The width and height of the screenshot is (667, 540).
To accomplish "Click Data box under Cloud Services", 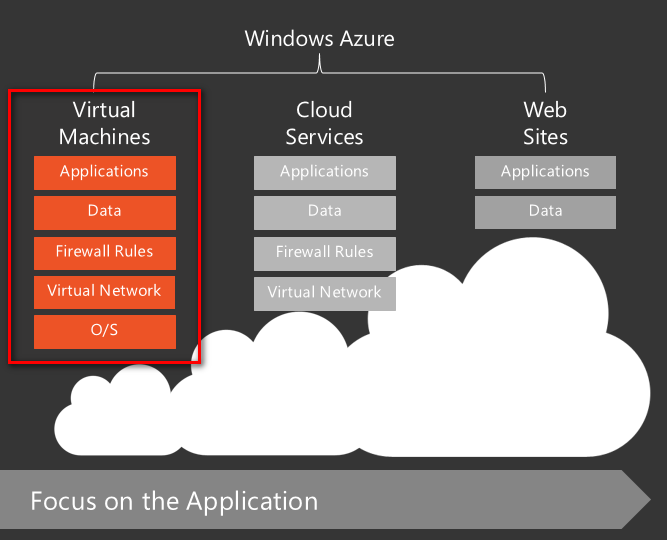I will (325, 212).
